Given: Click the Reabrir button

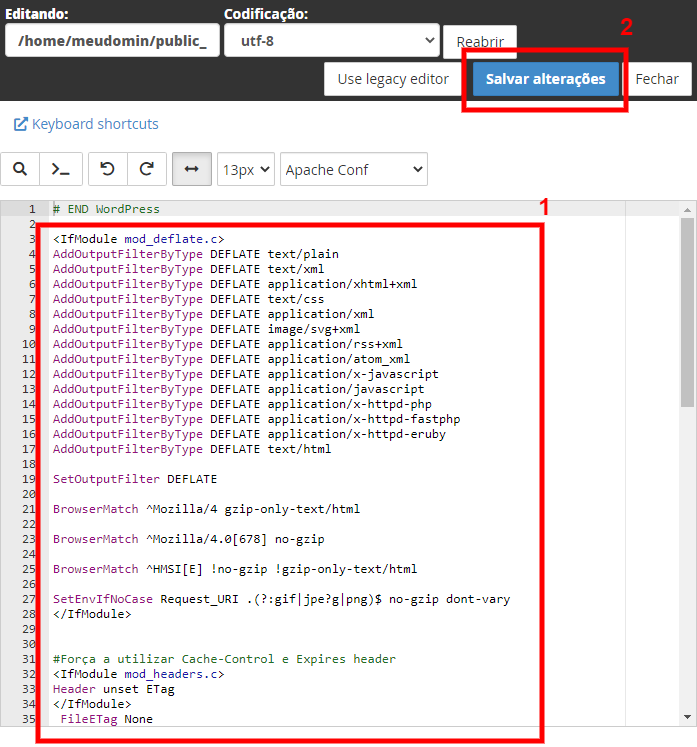Looking at the screenshot, I should tap(480, 42).
